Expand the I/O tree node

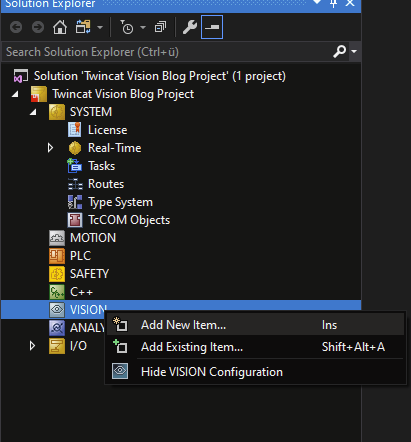[x=32, y=346]
